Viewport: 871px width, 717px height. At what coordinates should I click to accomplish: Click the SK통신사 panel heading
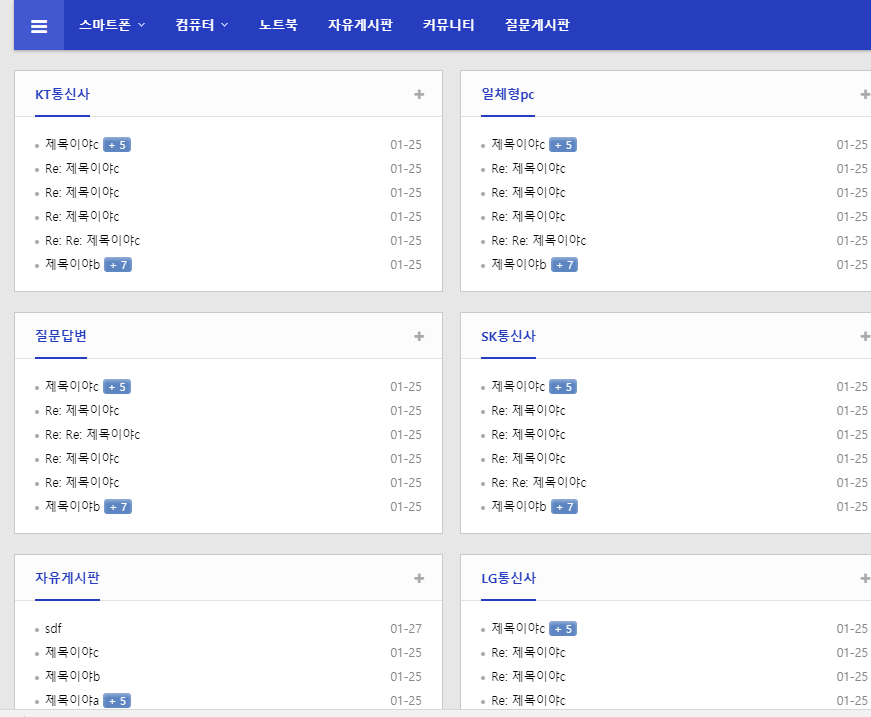click(508, 336)
